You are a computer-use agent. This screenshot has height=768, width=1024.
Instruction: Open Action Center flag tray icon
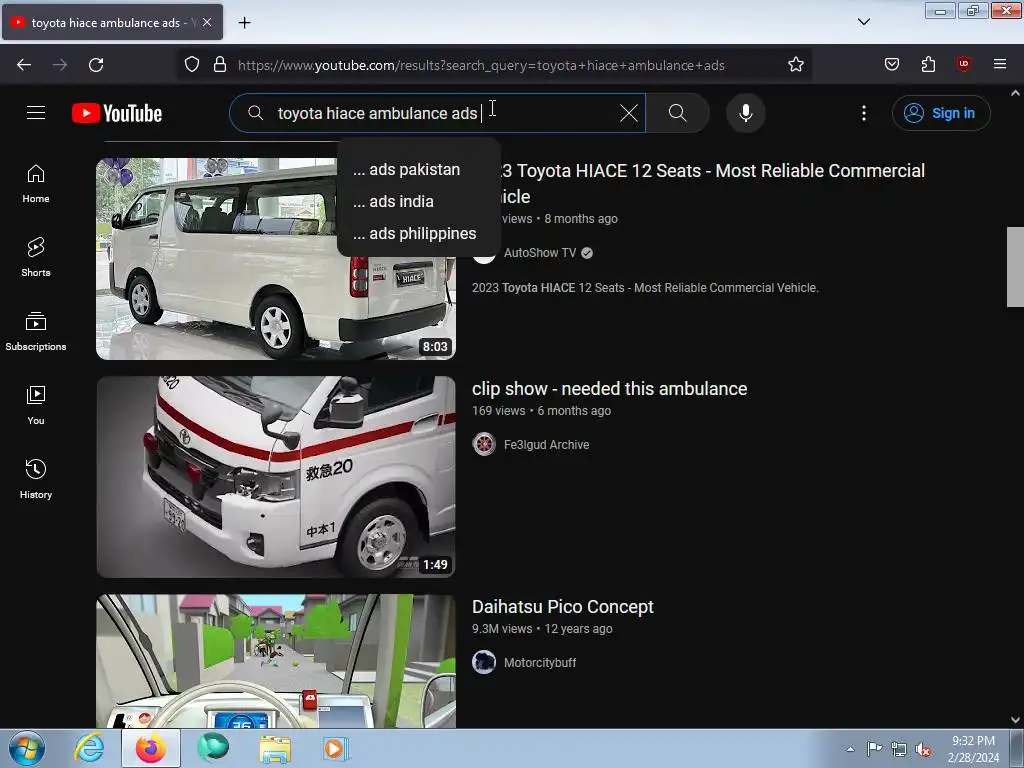tap(874, 748)
